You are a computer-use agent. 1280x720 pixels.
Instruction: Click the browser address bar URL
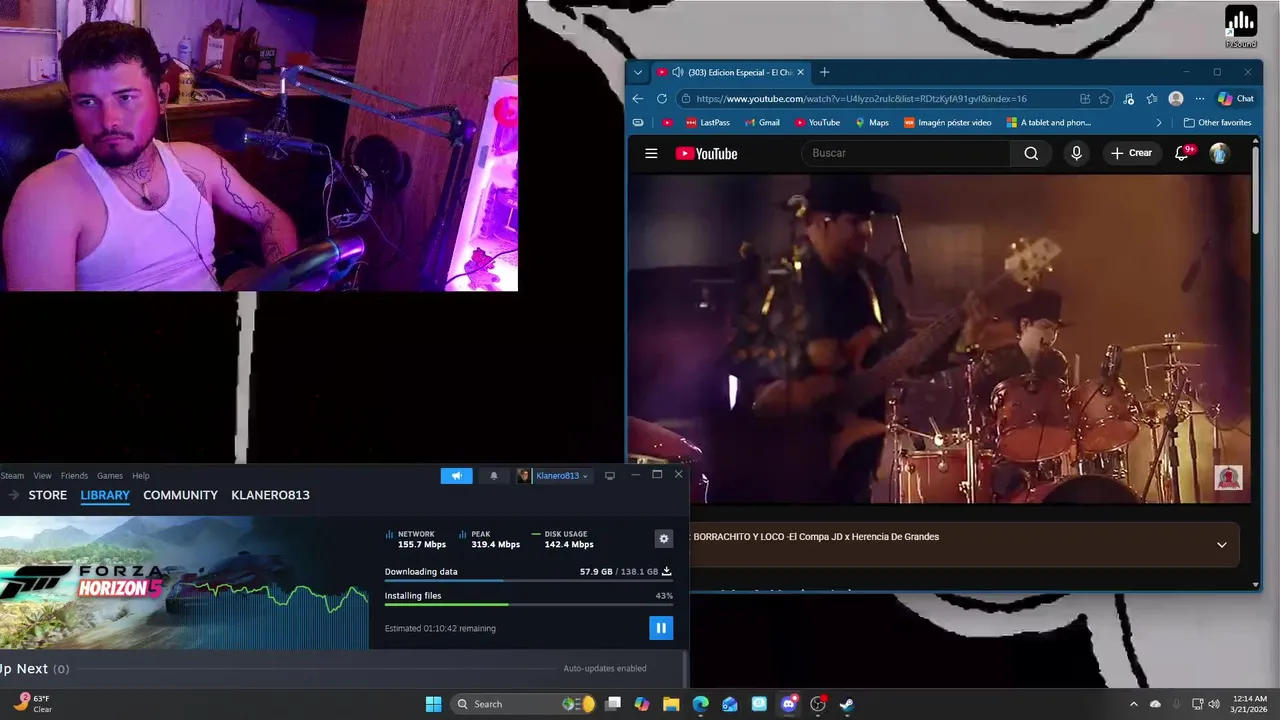861,98
